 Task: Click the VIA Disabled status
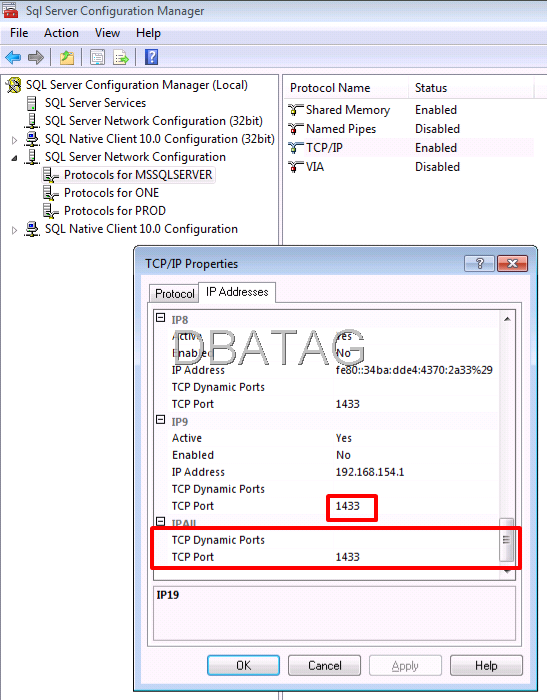pos(437,167)
